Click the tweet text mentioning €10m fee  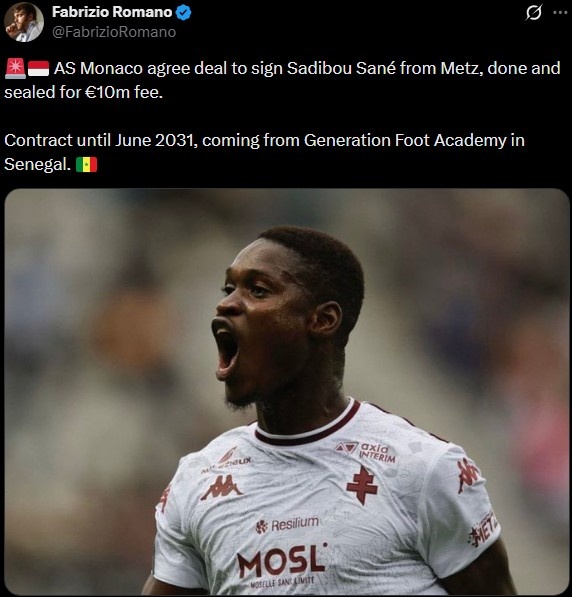tap(282, 80)
